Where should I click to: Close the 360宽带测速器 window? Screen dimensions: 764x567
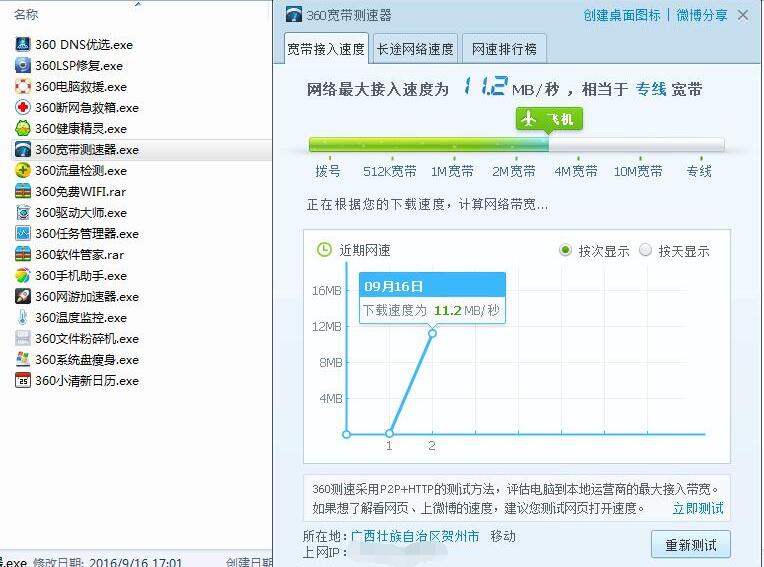743,16
